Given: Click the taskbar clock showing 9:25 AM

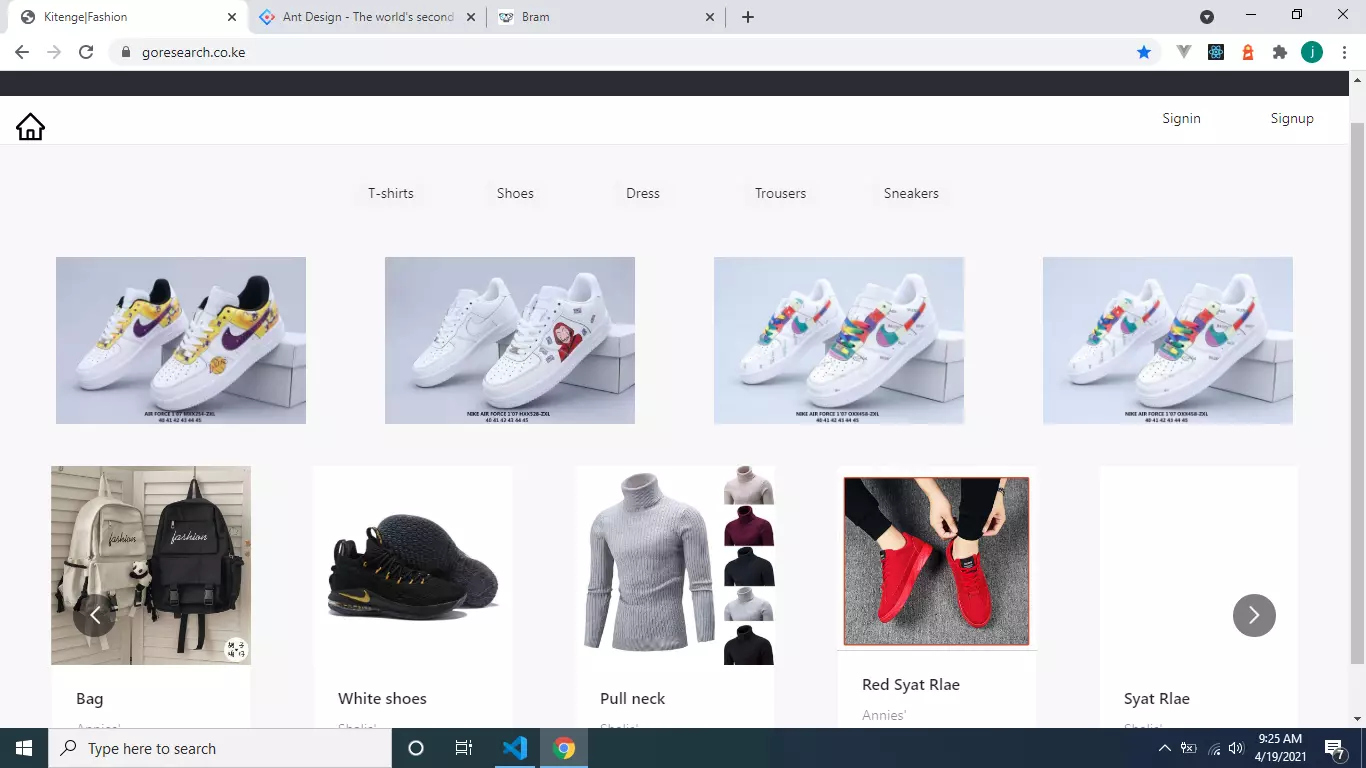Looking at the screenshot, I should pyautogui.click(x=1279, y=748).
